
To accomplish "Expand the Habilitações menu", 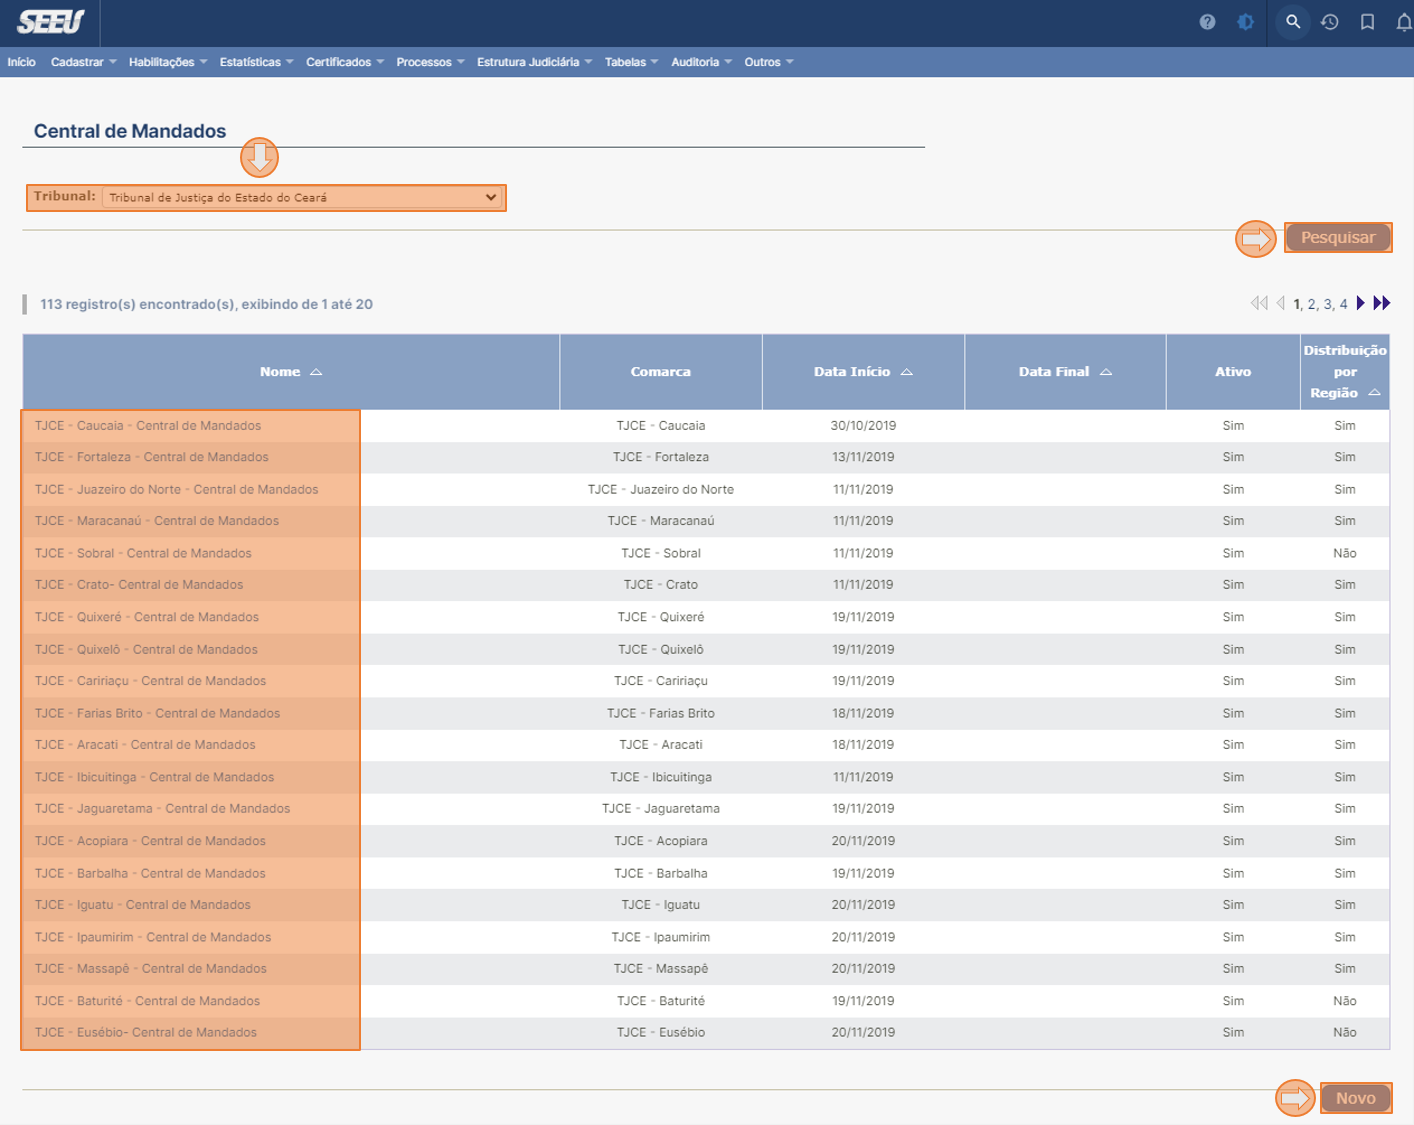I will tap(168, 62).
